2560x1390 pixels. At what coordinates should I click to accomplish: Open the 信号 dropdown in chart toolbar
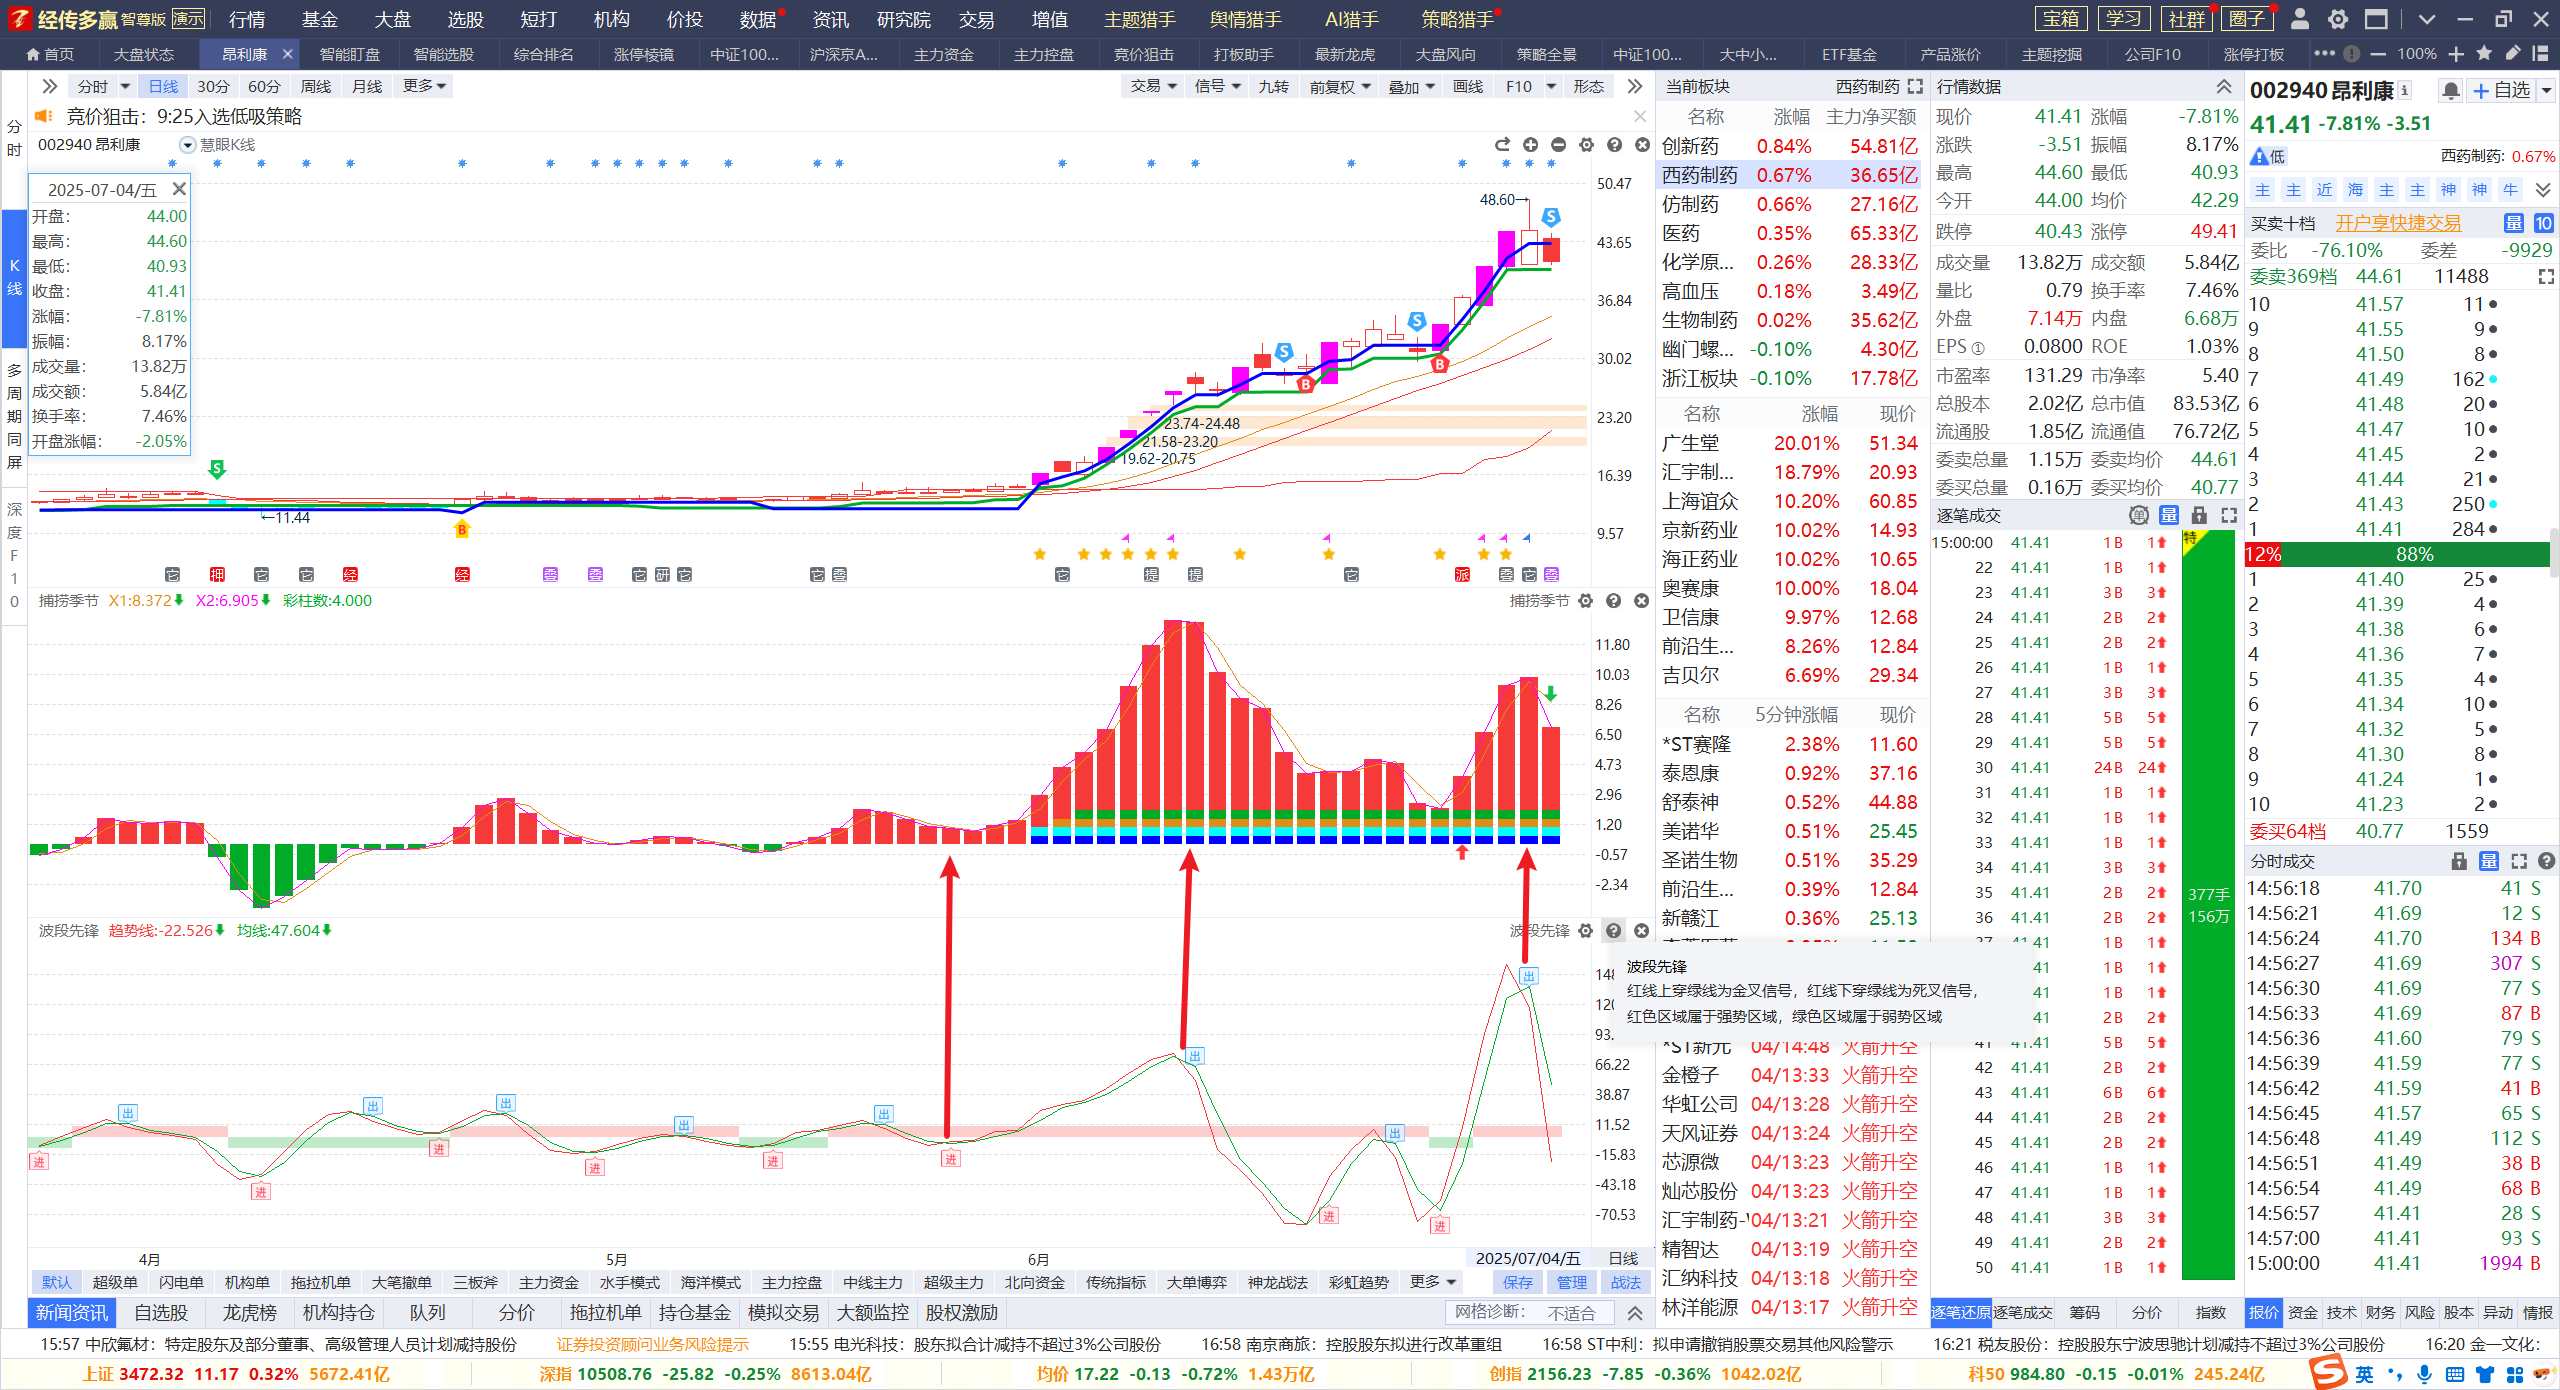(x=1217, y=87)
